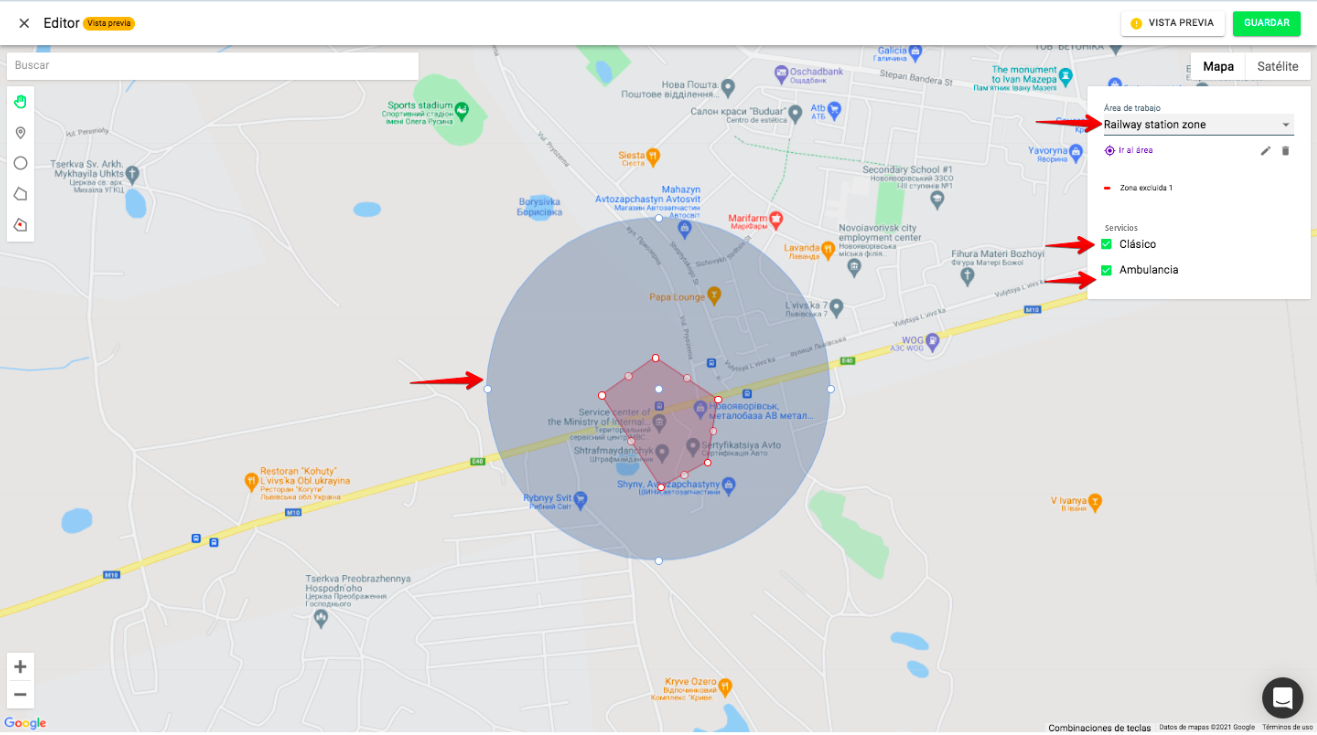Uncheck the Clásico service checkbox
1317x735 pixels.
click(x=1106, y=245)
